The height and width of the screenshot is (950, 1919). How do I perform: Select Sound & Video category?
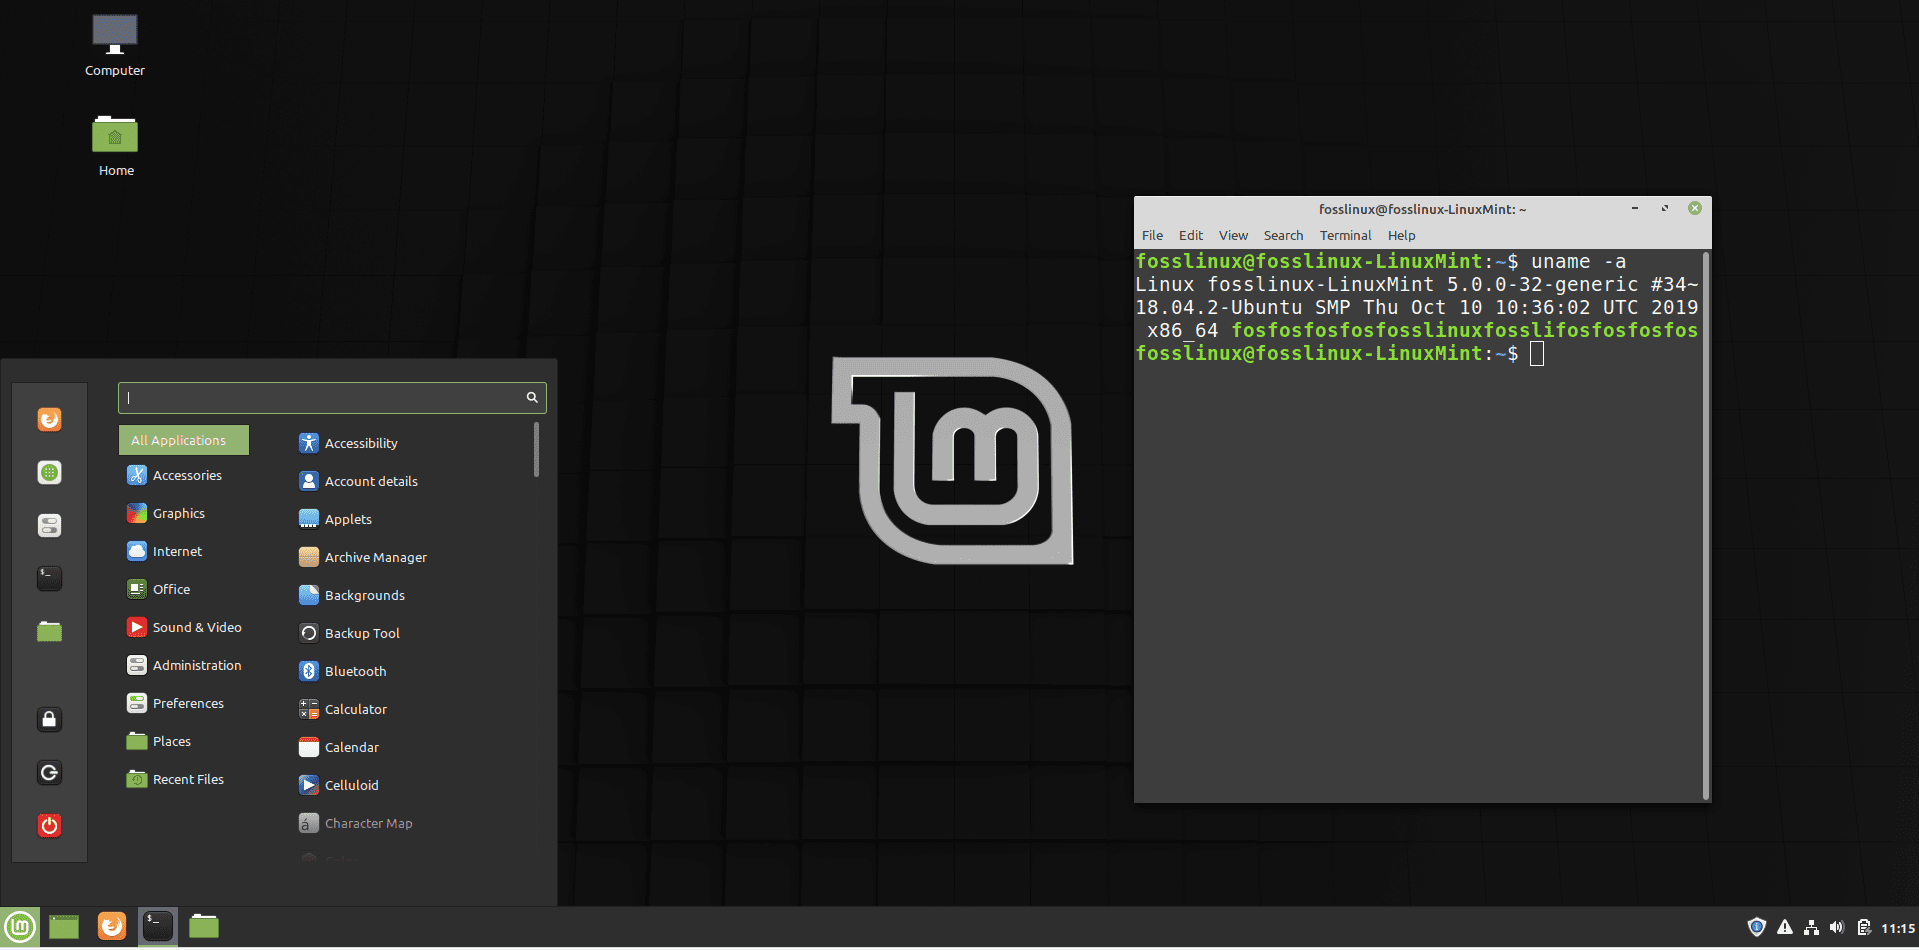184,627
